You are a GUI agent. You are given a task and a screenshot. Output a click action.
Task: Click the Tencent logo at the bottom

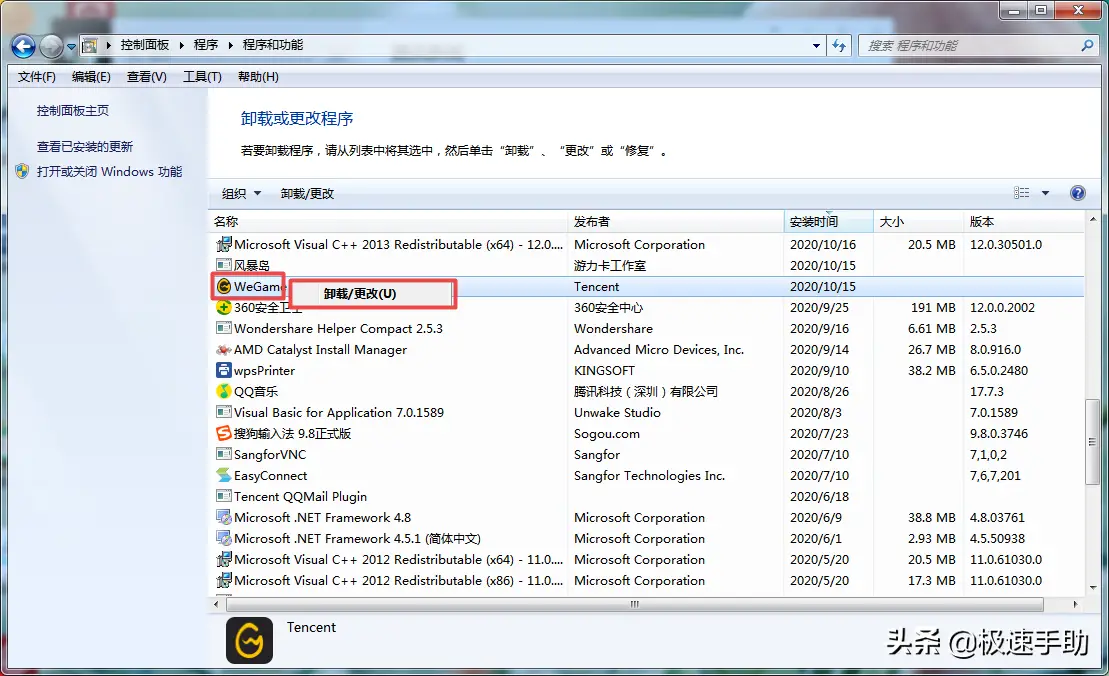(248, 640)
